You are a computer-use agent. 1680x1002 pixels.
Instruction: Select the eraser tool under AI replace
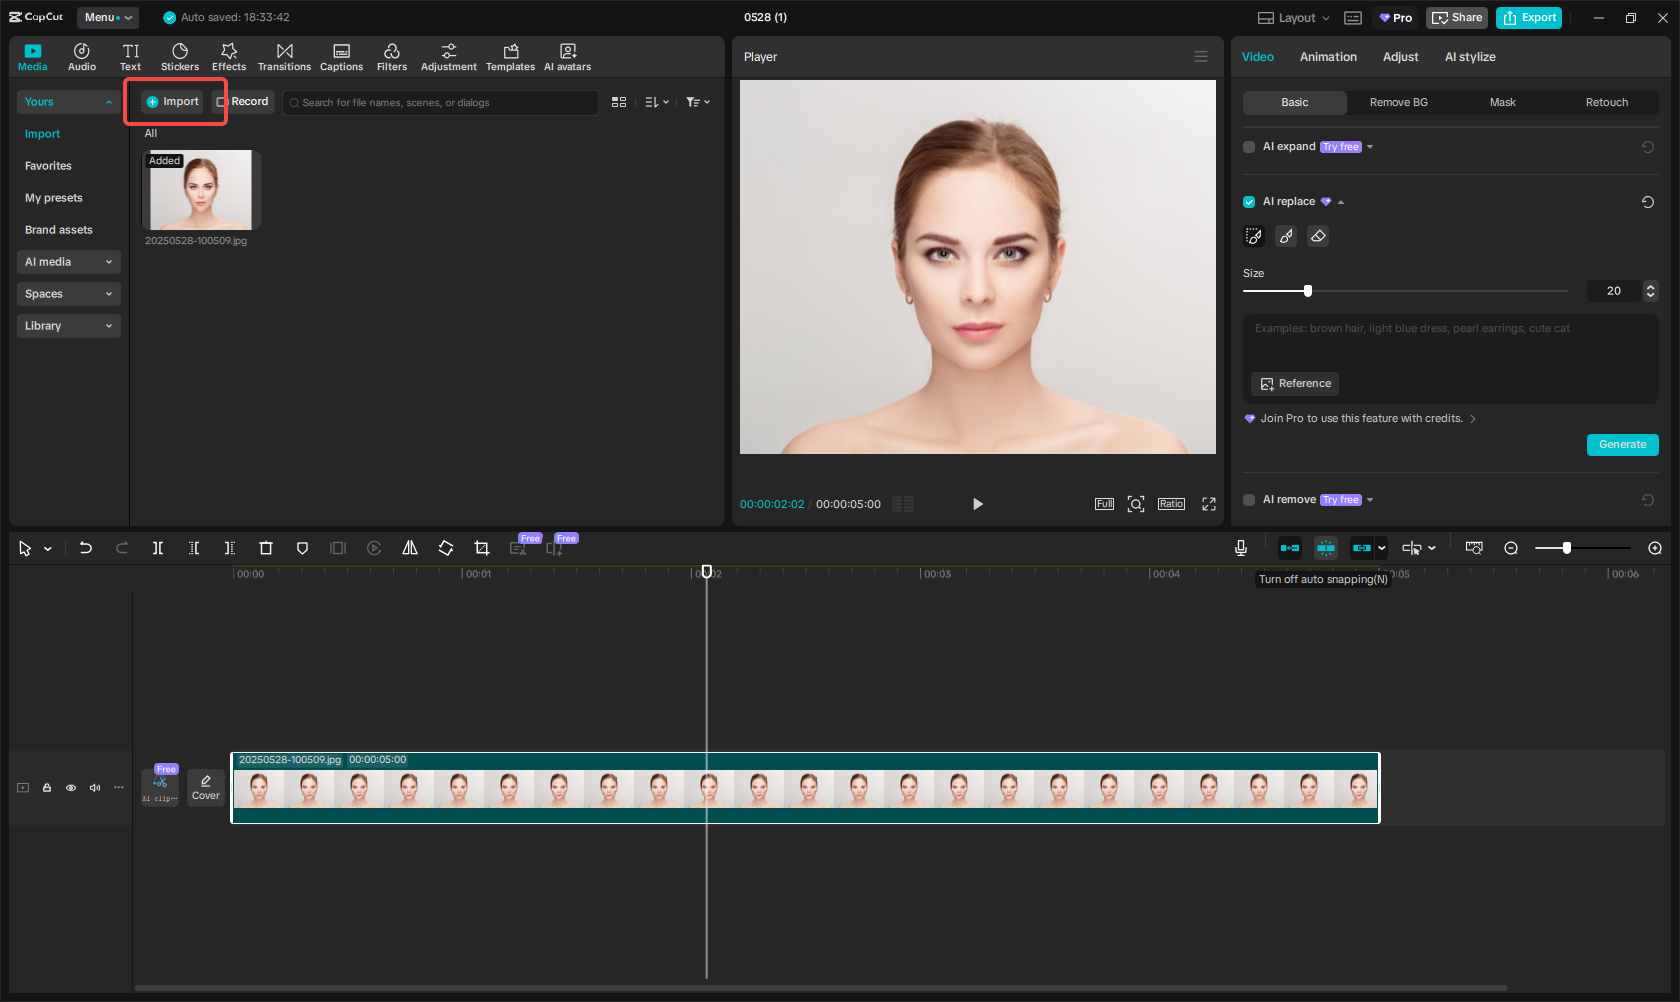[1318, 236]
